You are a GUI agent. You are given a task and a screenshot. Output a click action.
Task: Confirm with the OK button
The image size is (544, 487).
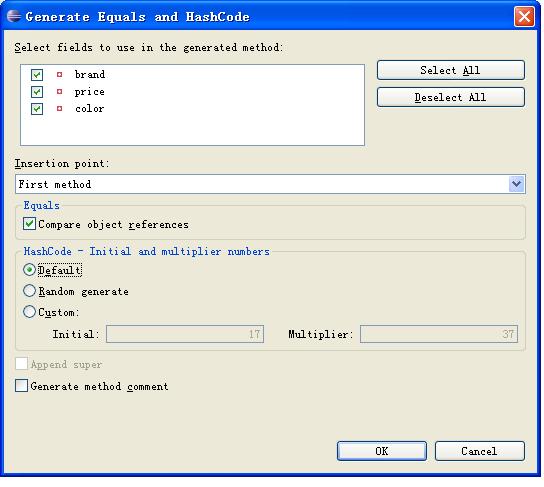click(x=382, y=451)
